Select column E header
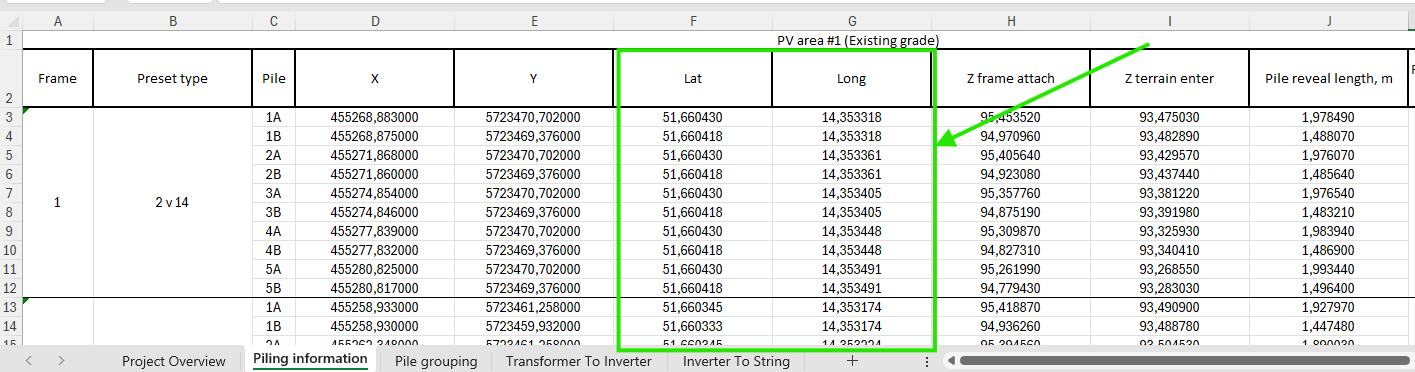Viewport: 1415px width, 372px height. (x=534, y=21)
